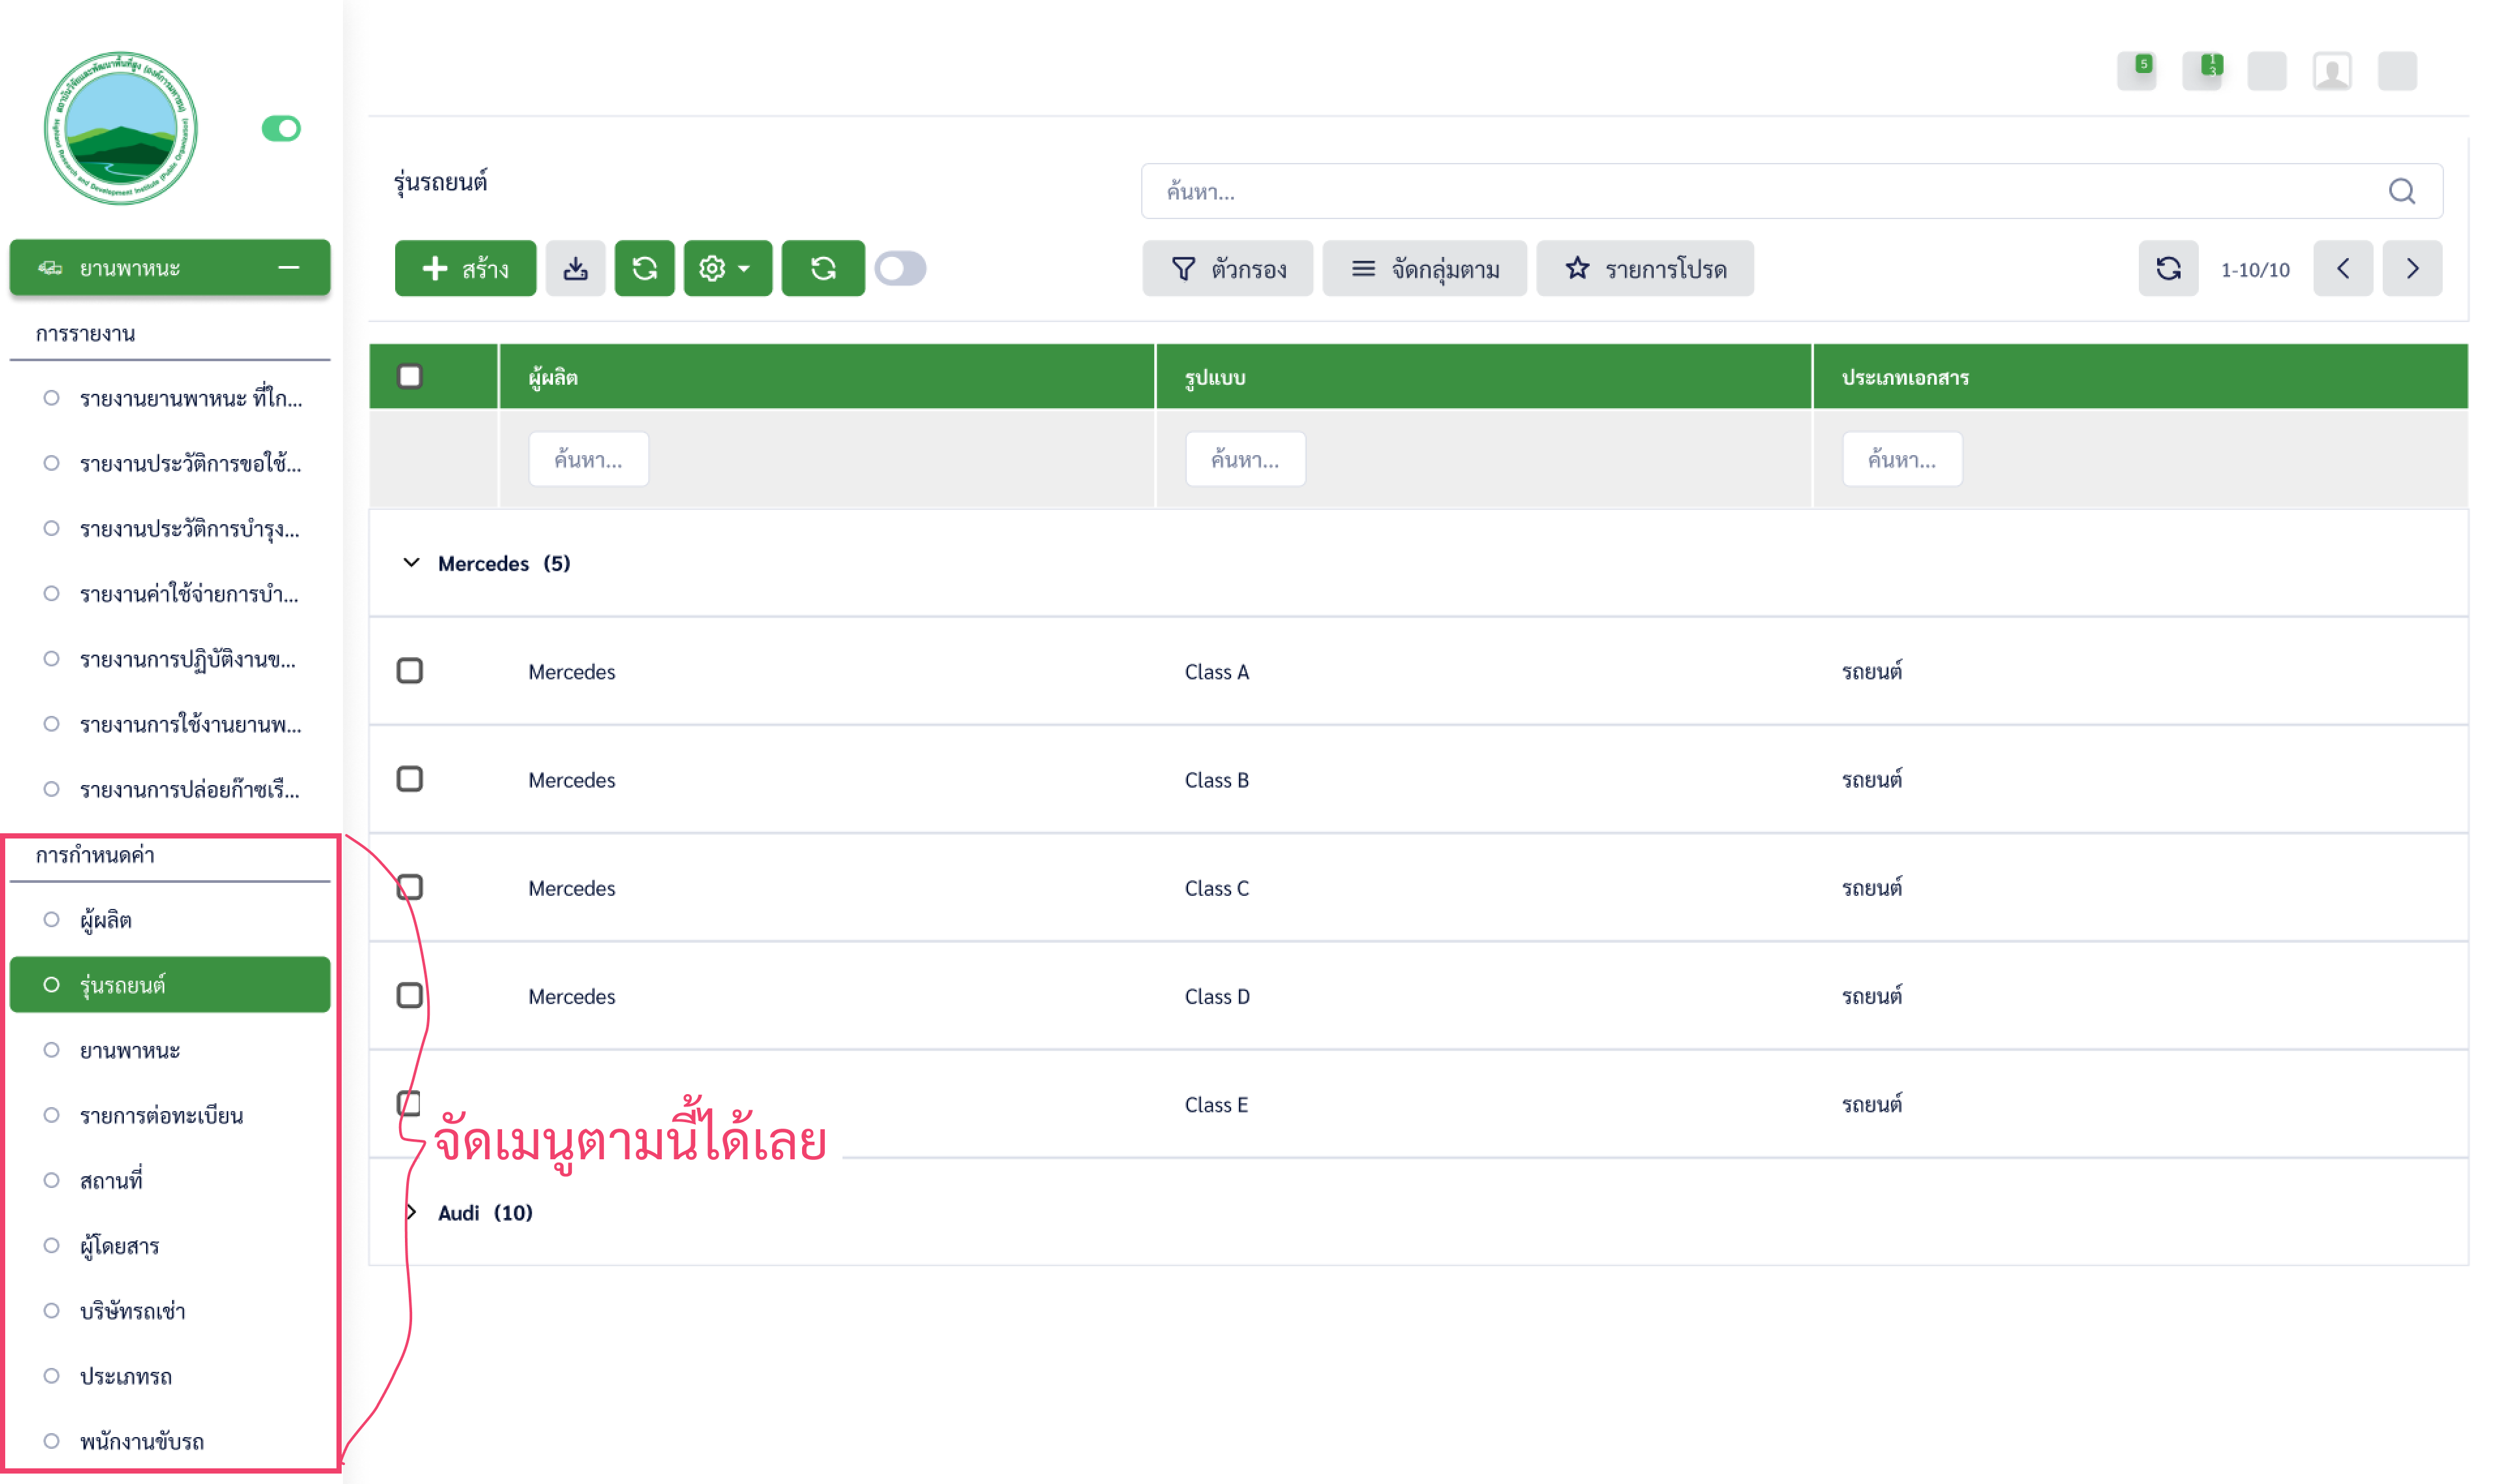This screenshot has width=2504, height=1484.
Task: Click the first green refresh icon button
Action: [644, 268]
